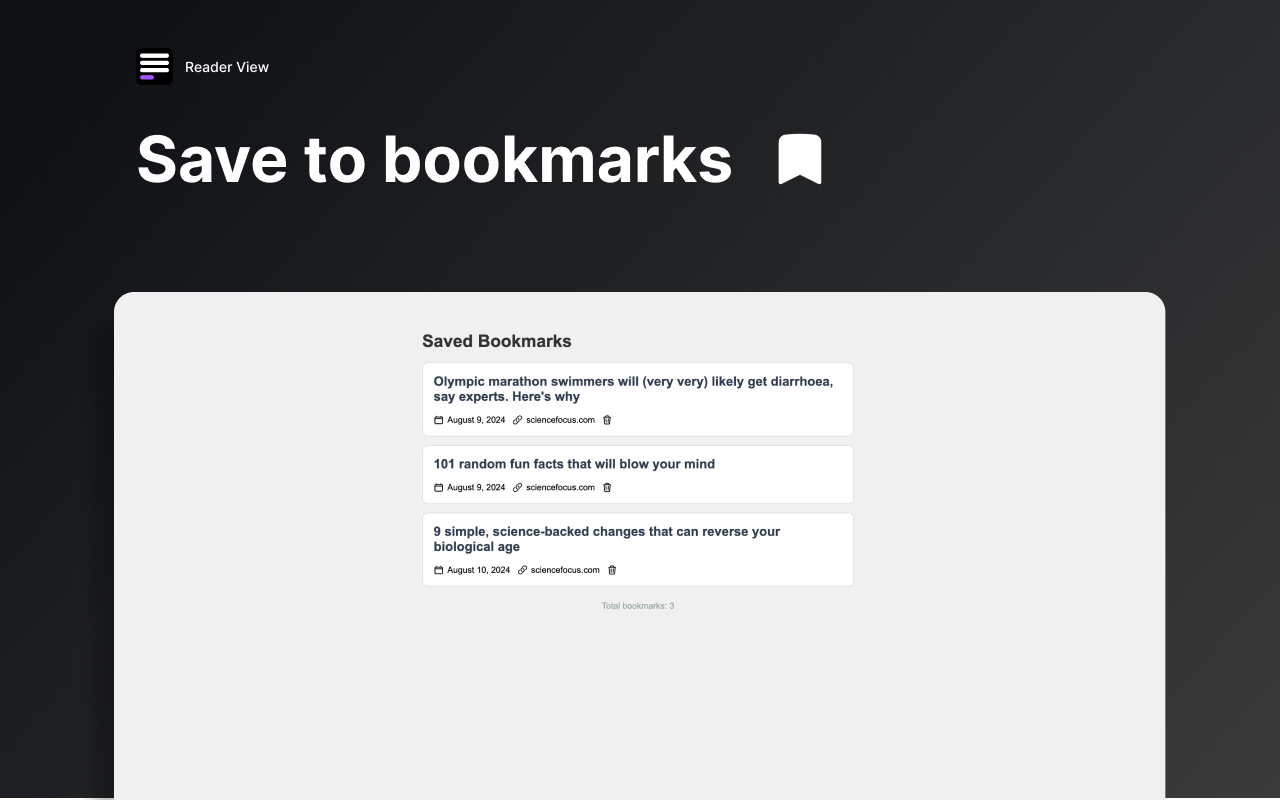Open 101 random fun facts article title
This screenshot has width=1280, height=800.
[x=574, y=464]
